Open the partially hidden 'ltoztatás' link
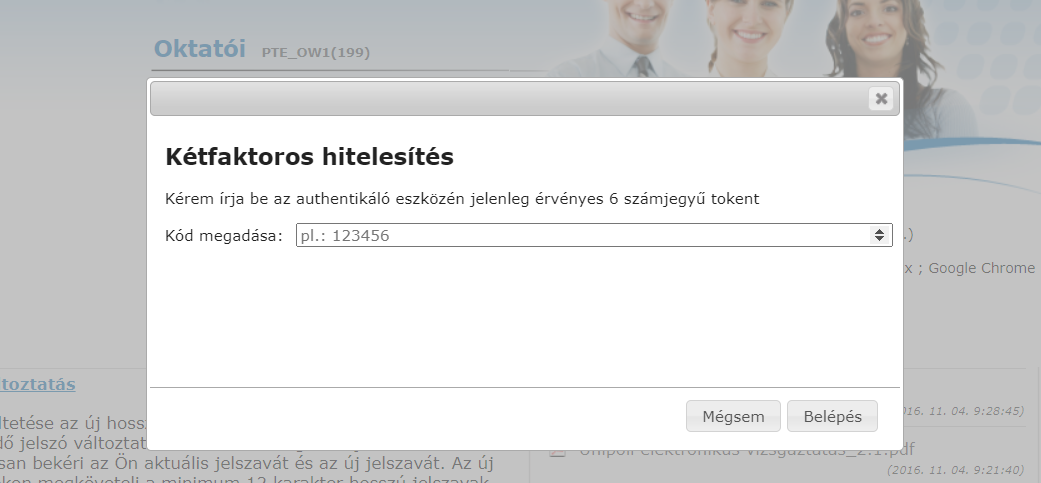This screenshot has height=483, width=1041. point(37,385)
